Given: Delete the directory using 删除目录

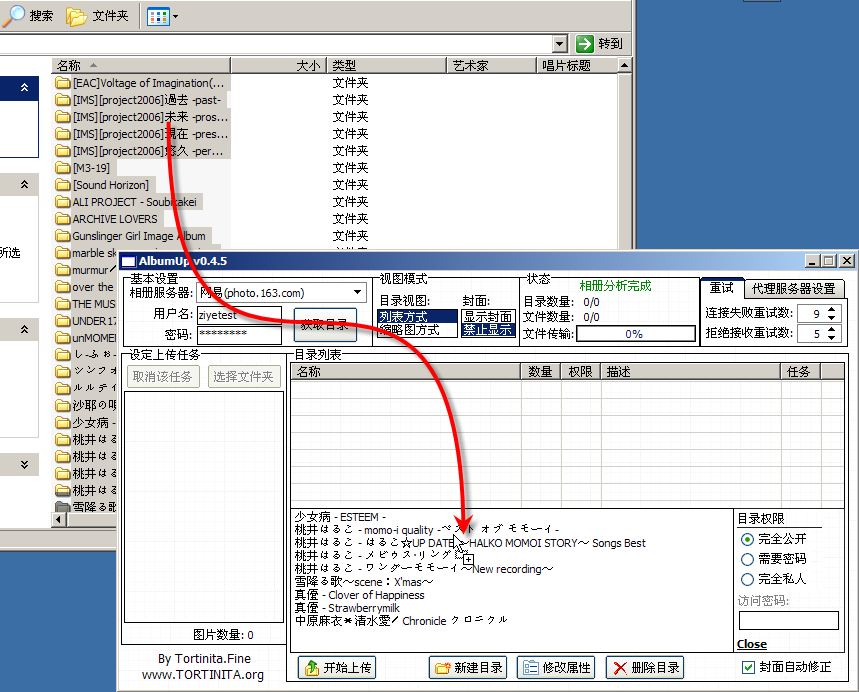Looking at the screenshot, I should point(645,667).
